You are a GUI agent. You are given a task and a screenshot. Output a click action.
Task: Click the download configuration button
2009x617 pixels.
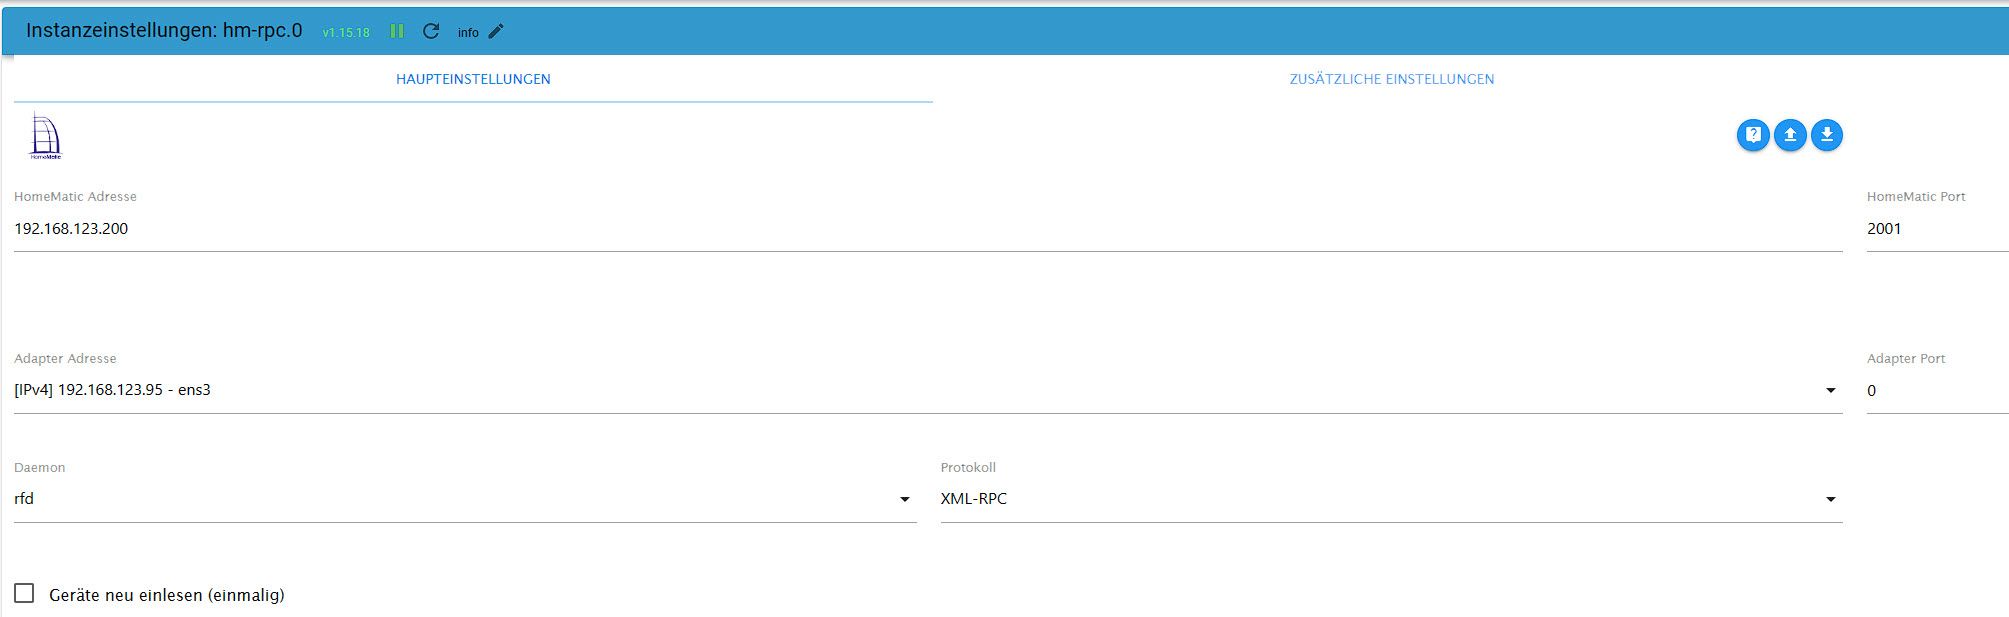pos(1826,135)
